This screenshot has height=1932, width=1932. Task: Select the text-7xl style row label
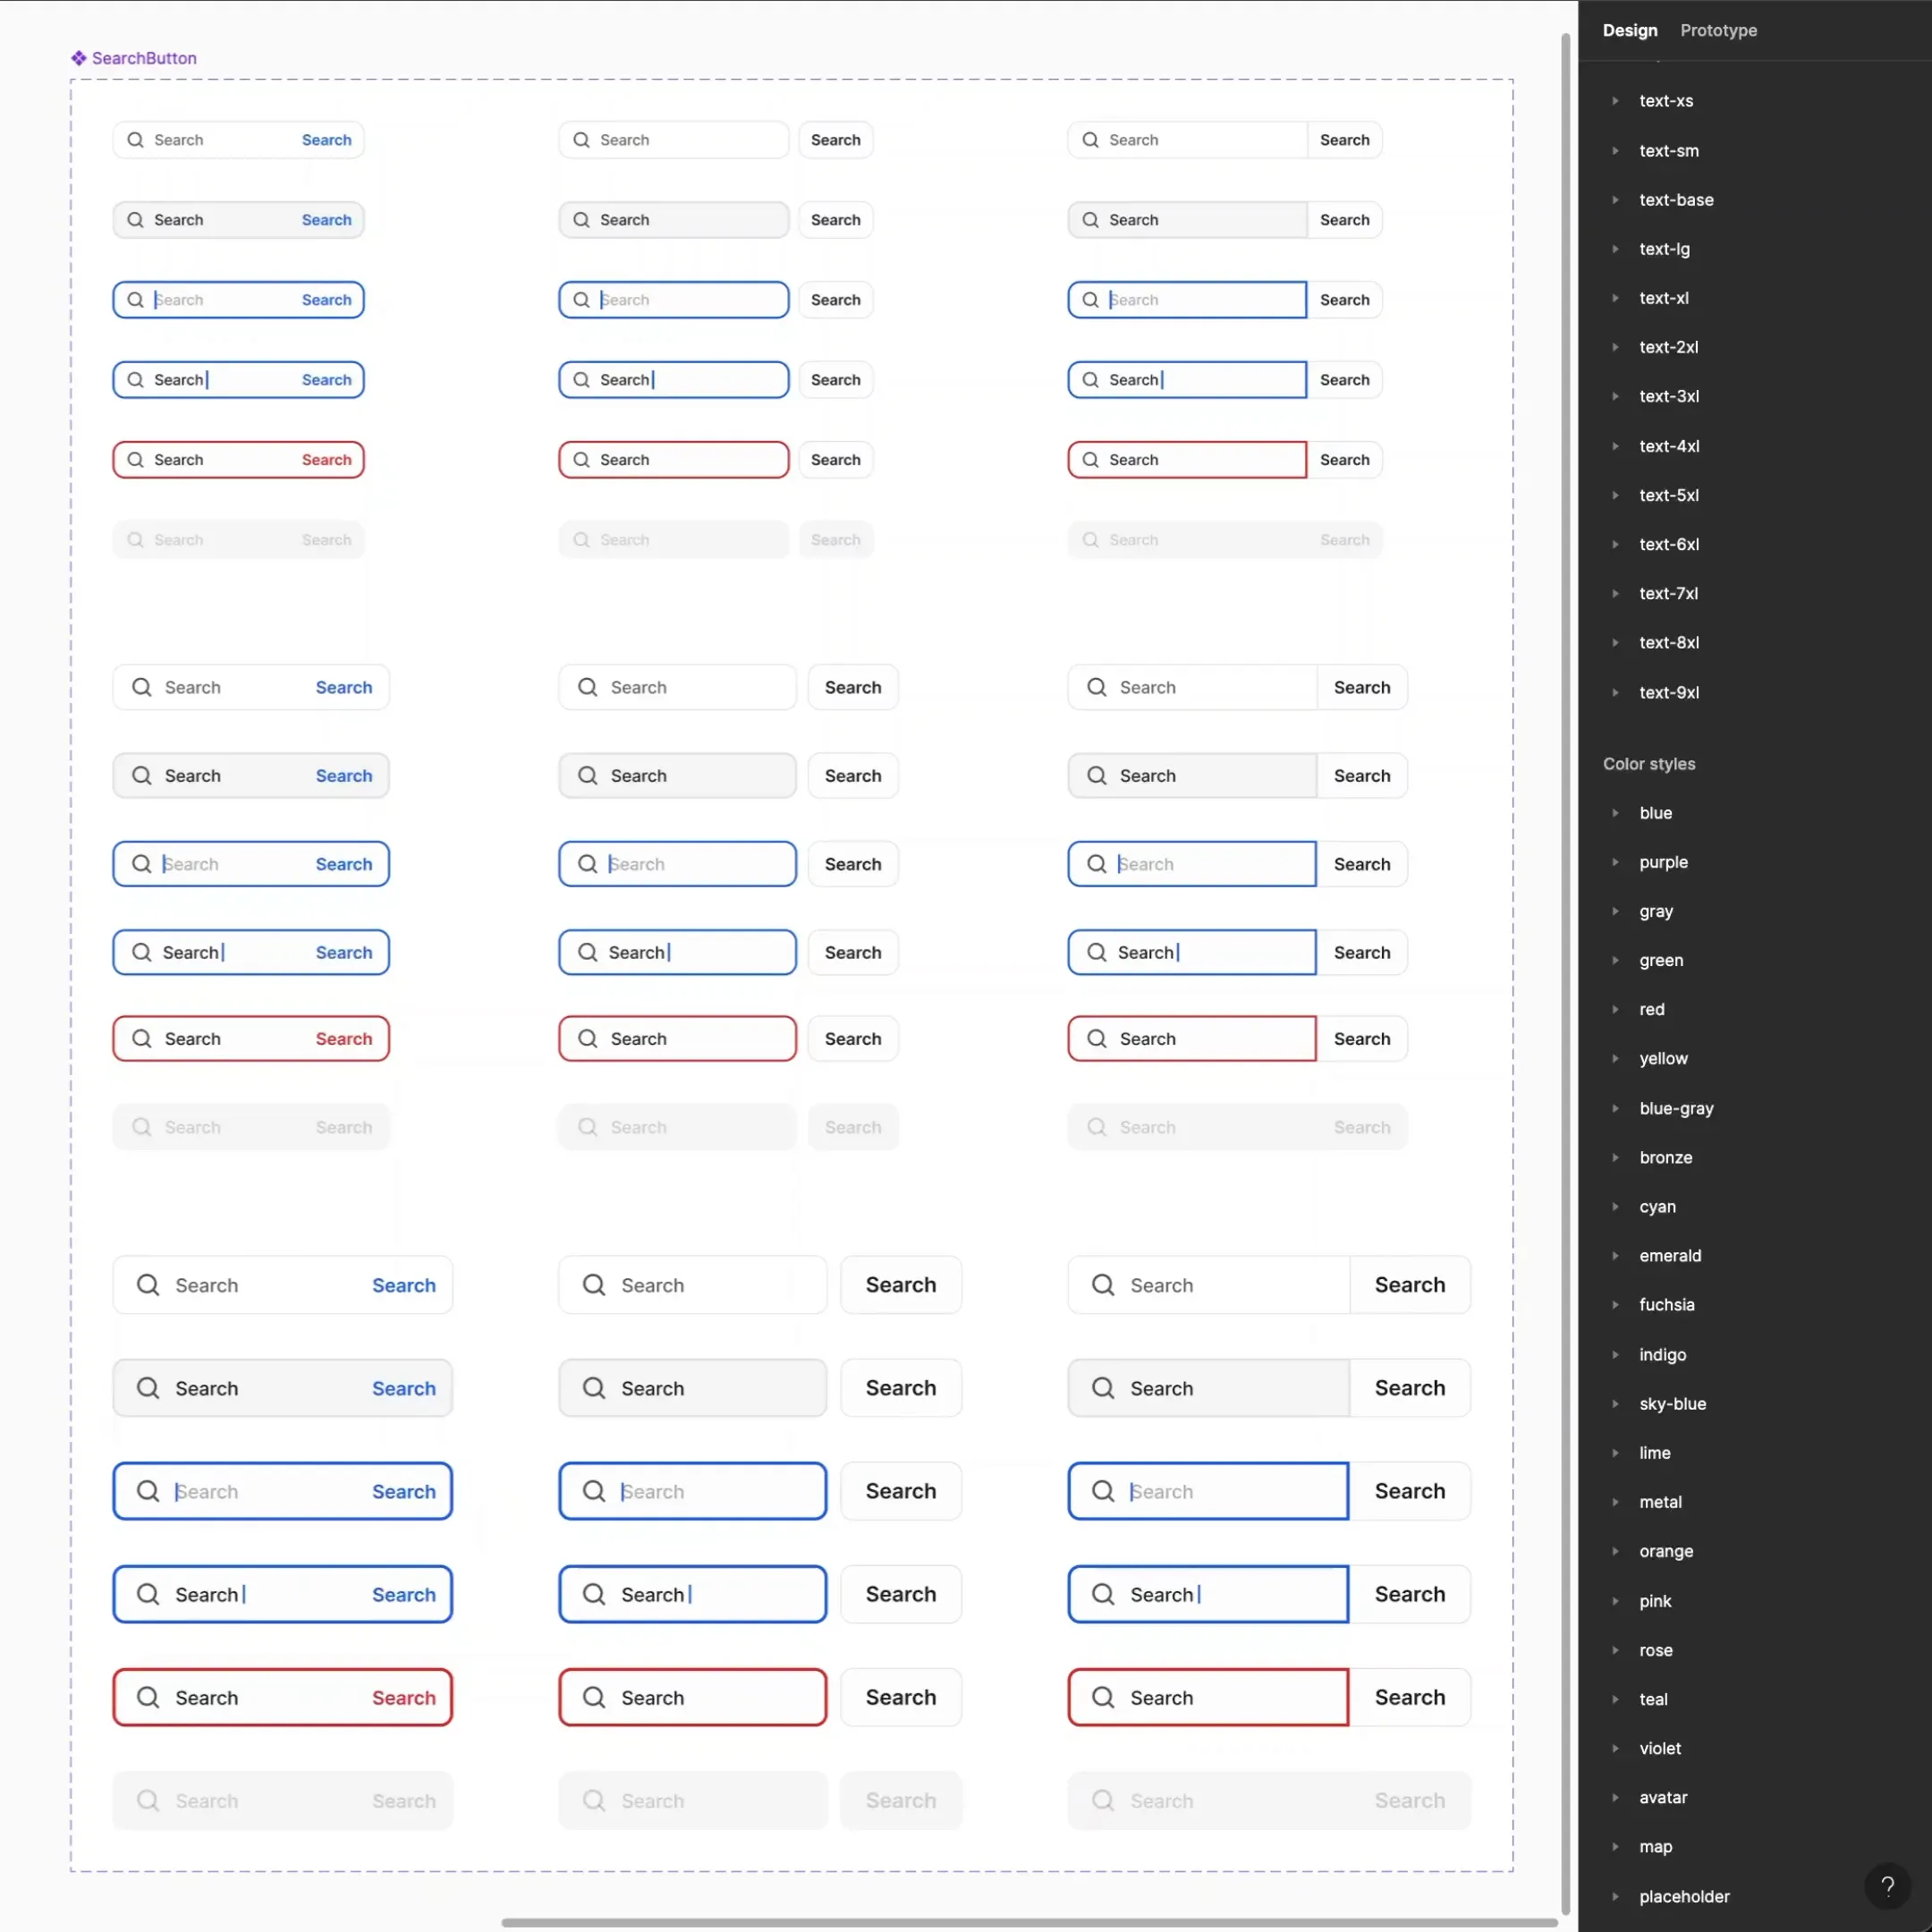1668,593
